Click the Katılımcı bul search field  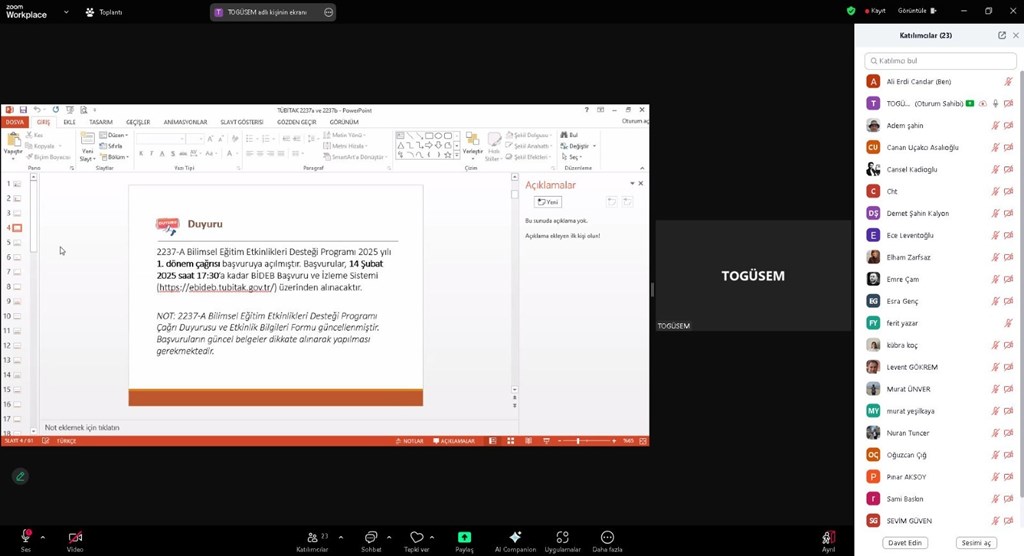point(939,61)
